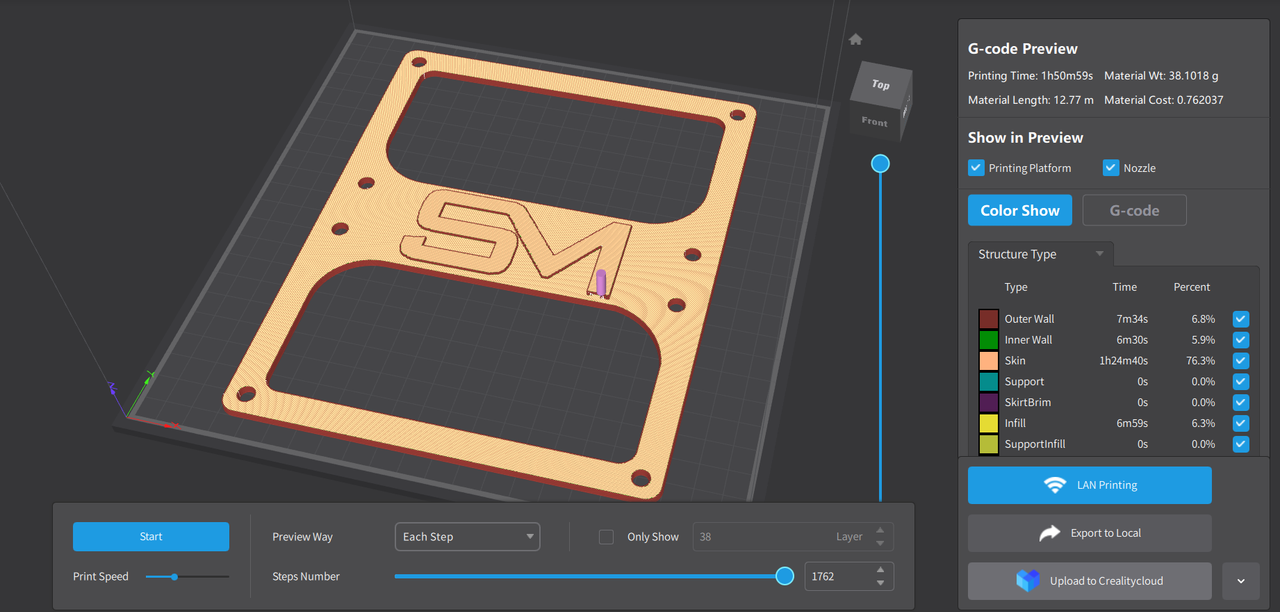1280x612 pixels.
Task: Click the Start button
Action: pos(151,537)
